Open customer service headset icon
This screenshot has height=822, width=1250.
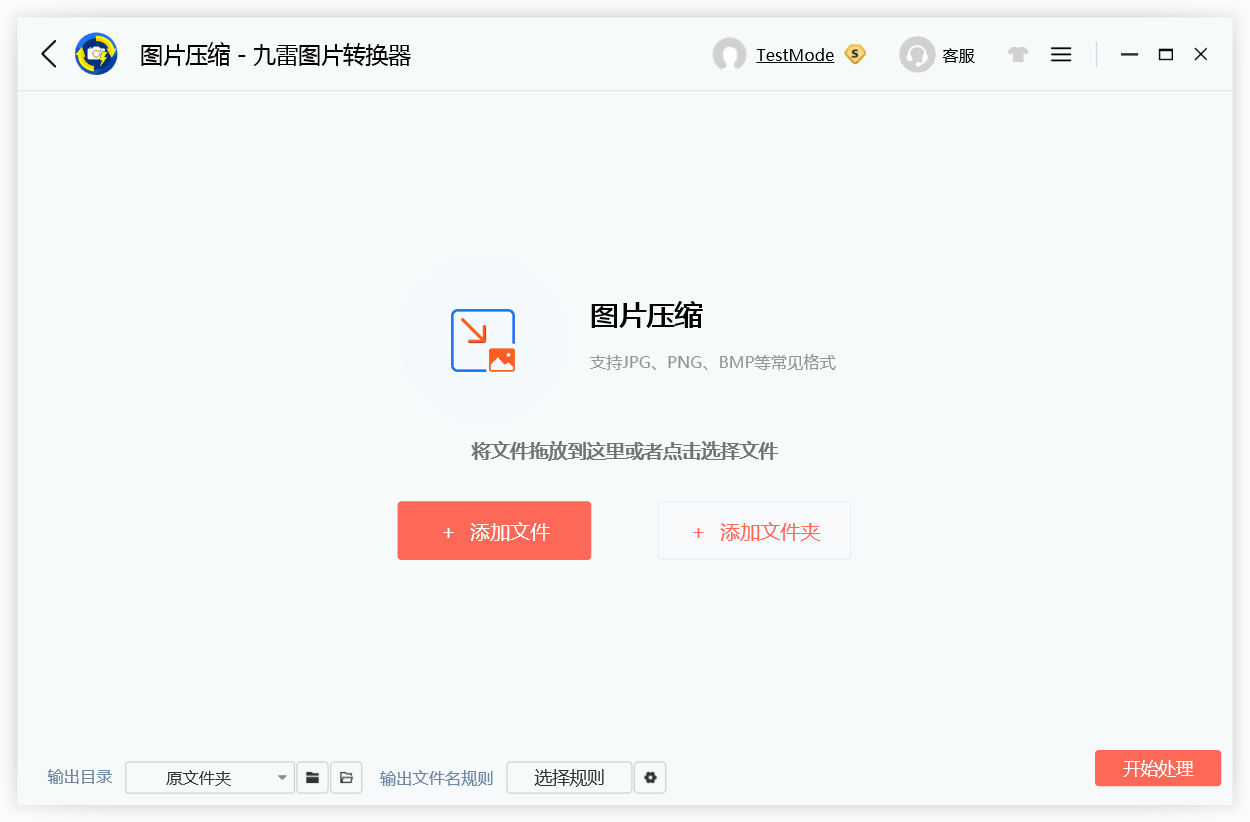917,55
